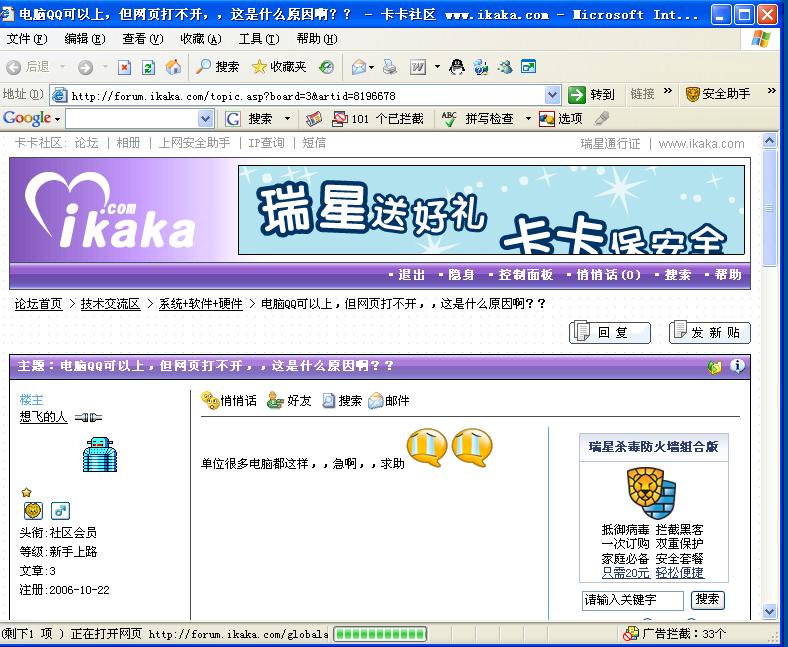Open the 技术交流区 breadcrumb link

click(110, 304)
